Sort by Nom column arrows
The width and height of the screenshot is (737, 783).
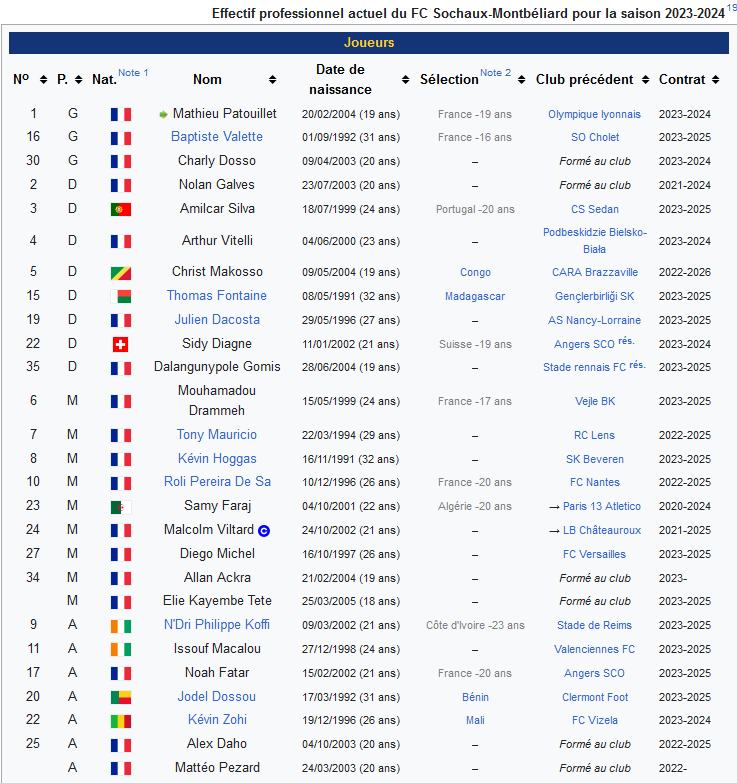click(272, 80)
